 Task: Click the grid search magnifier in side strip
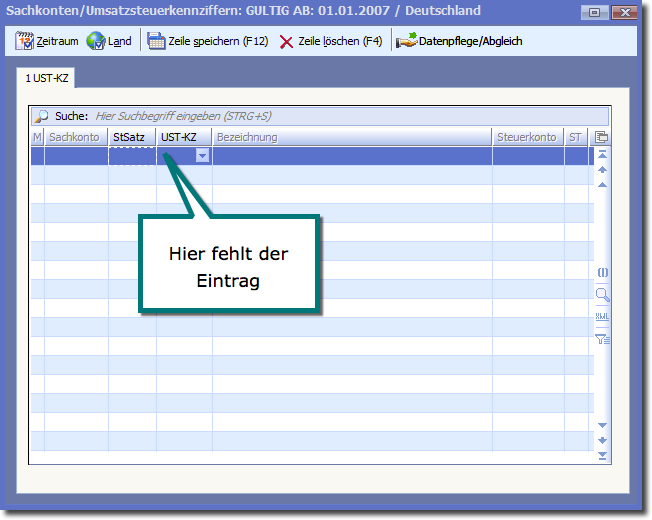pos(602,295)
